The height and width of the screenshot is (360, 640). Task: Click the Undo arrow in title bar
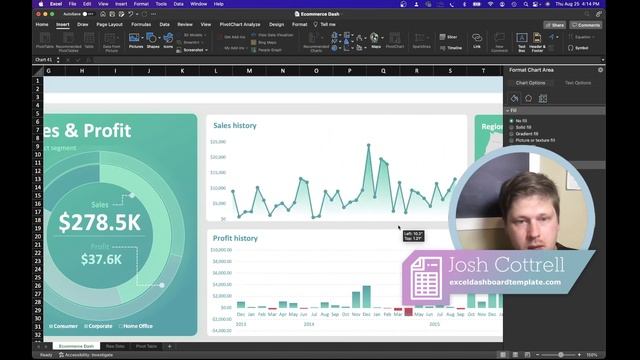131,14
